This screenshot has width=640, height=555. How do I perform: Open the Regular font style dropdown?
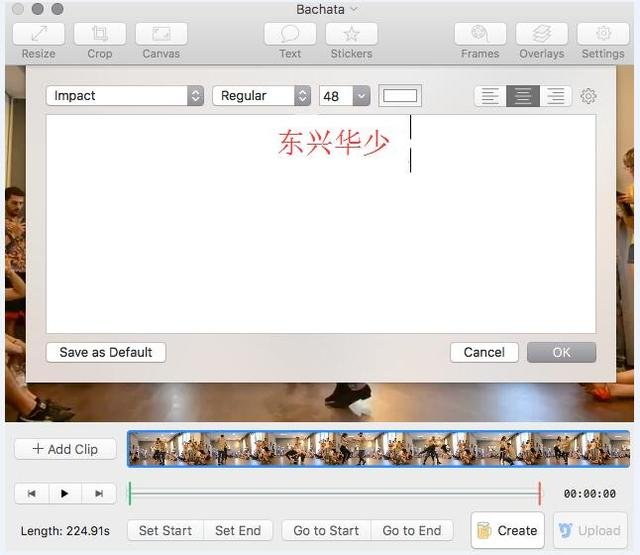[x=262, y=96]
